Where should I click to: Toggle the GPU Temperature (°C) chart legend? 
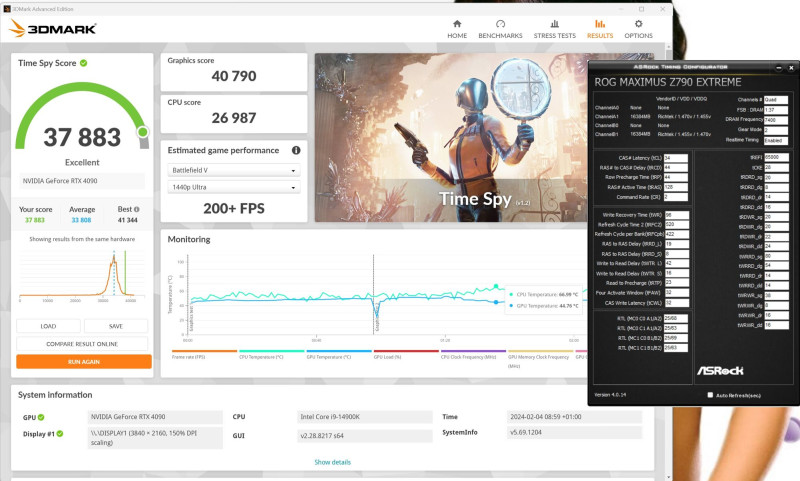pyautogui.click(x=339, y=354)
